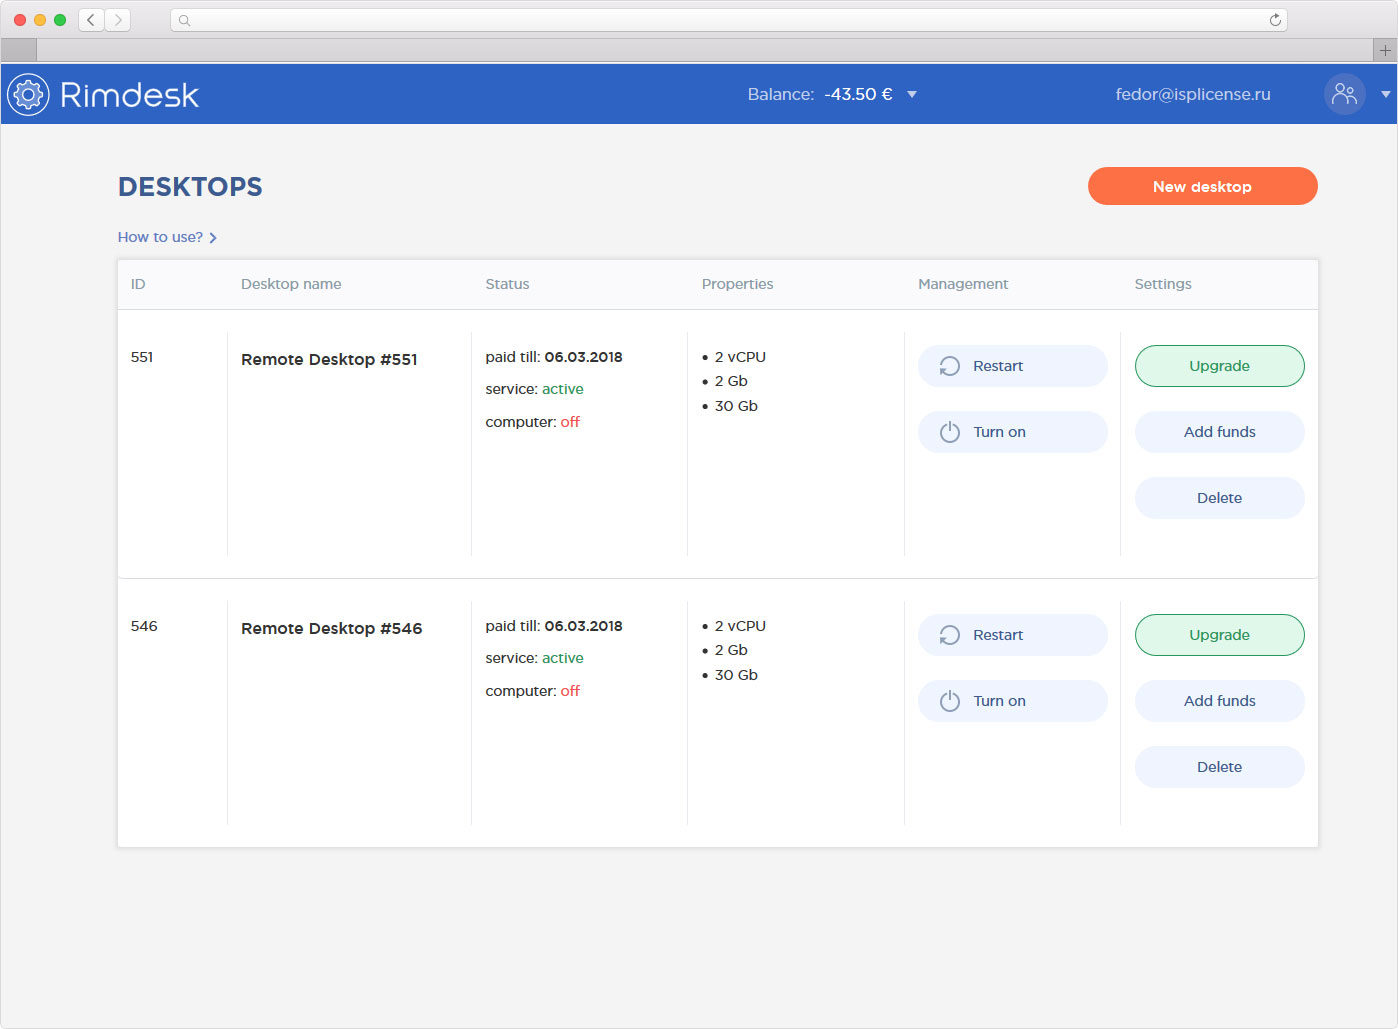1398x1029 pixels.
Task: Open the user profile avatar icon
Action: point(1344,95)
